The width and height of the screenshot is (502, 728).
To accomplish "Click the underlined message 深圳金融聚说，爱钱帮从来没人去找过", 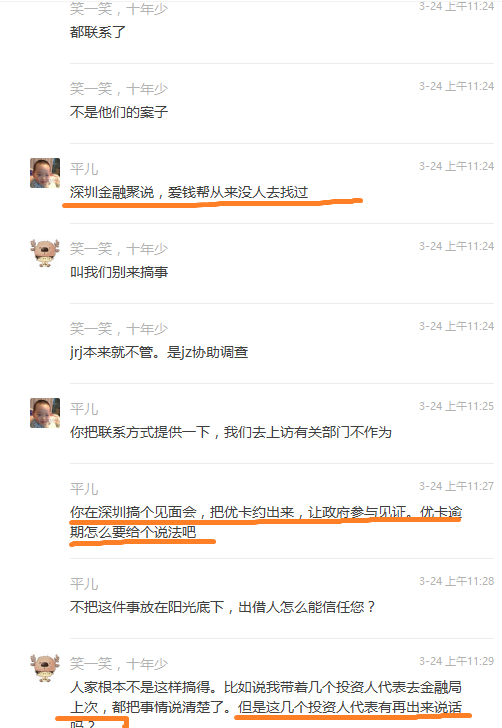I will coord(189,192).
